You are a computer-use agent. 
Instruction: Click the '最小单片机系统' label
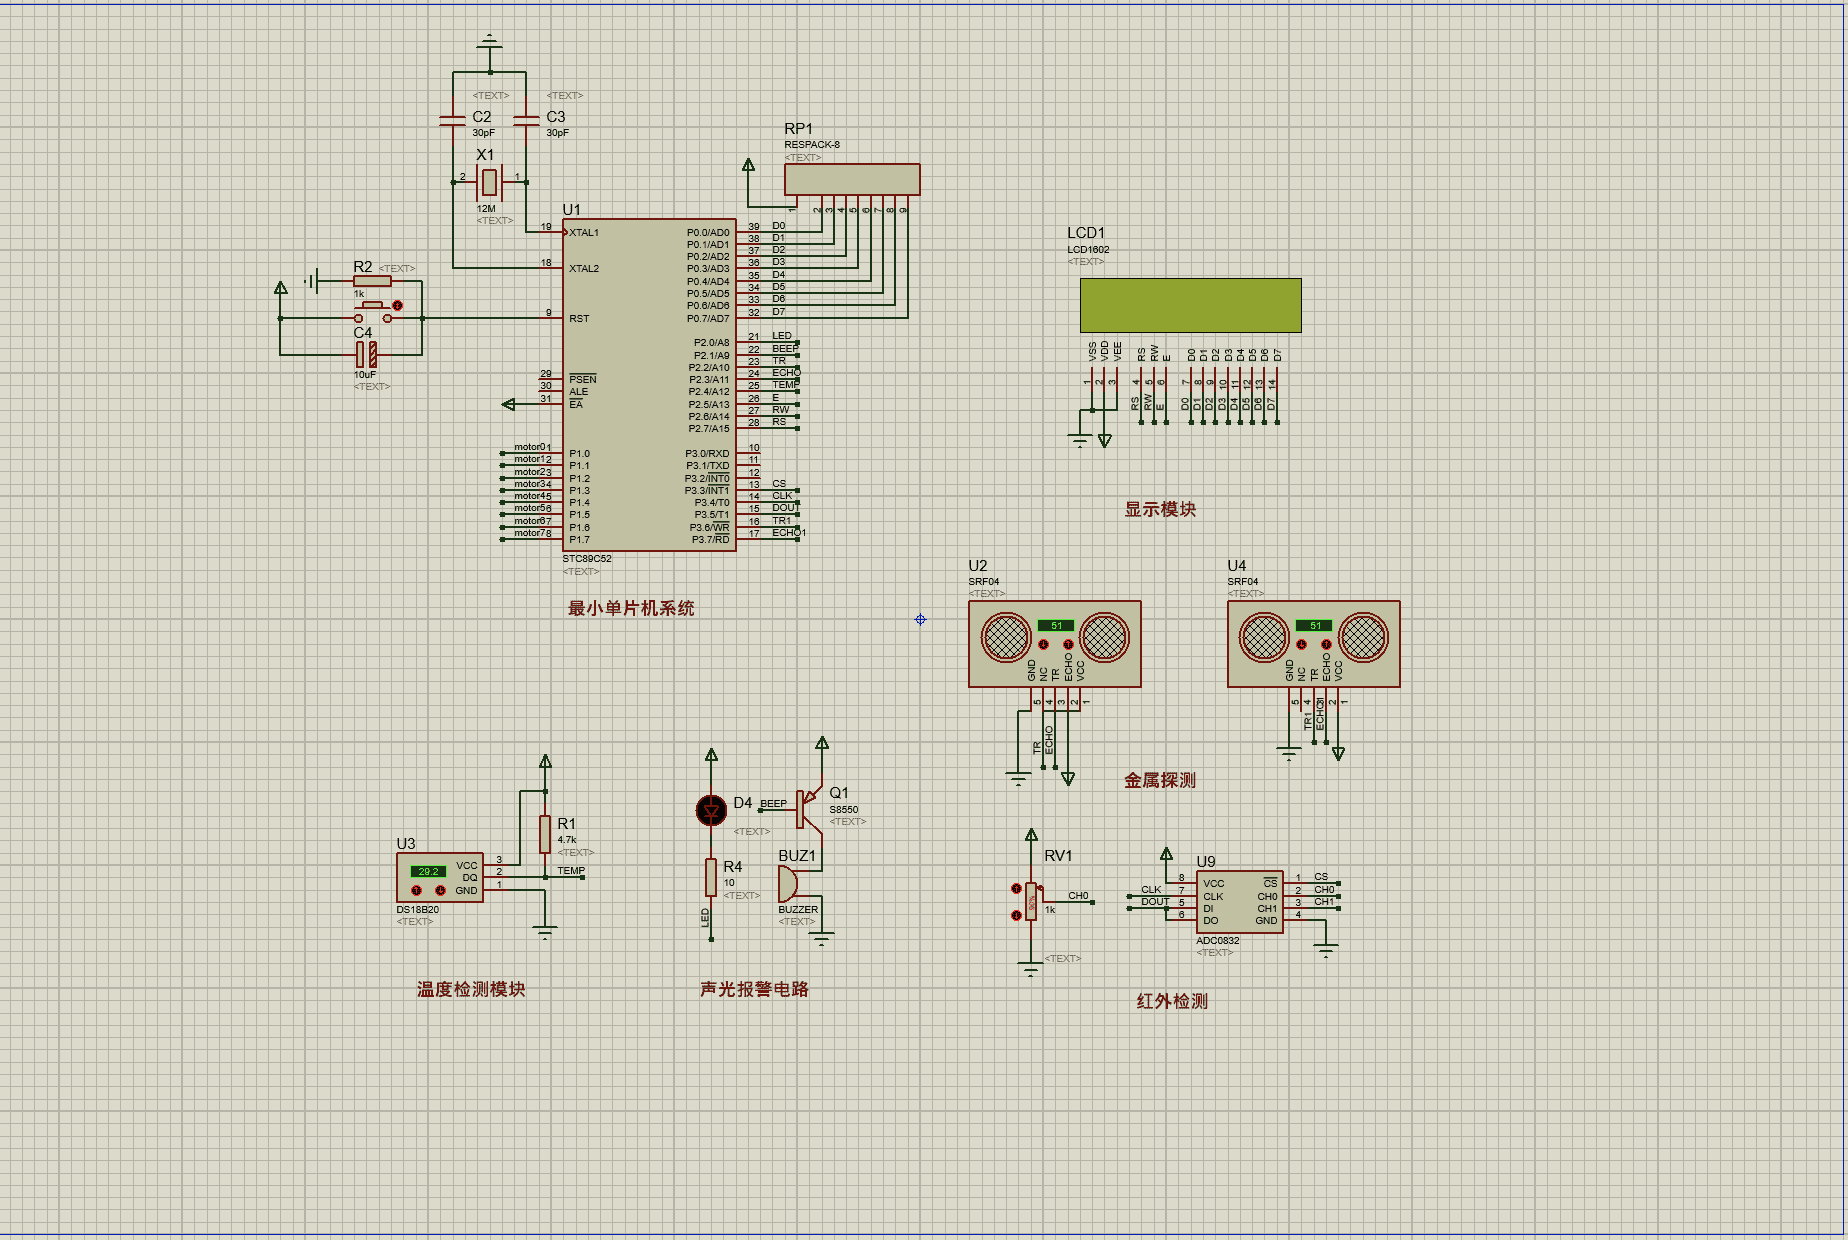pyautogui.click(x=631, y=608)
